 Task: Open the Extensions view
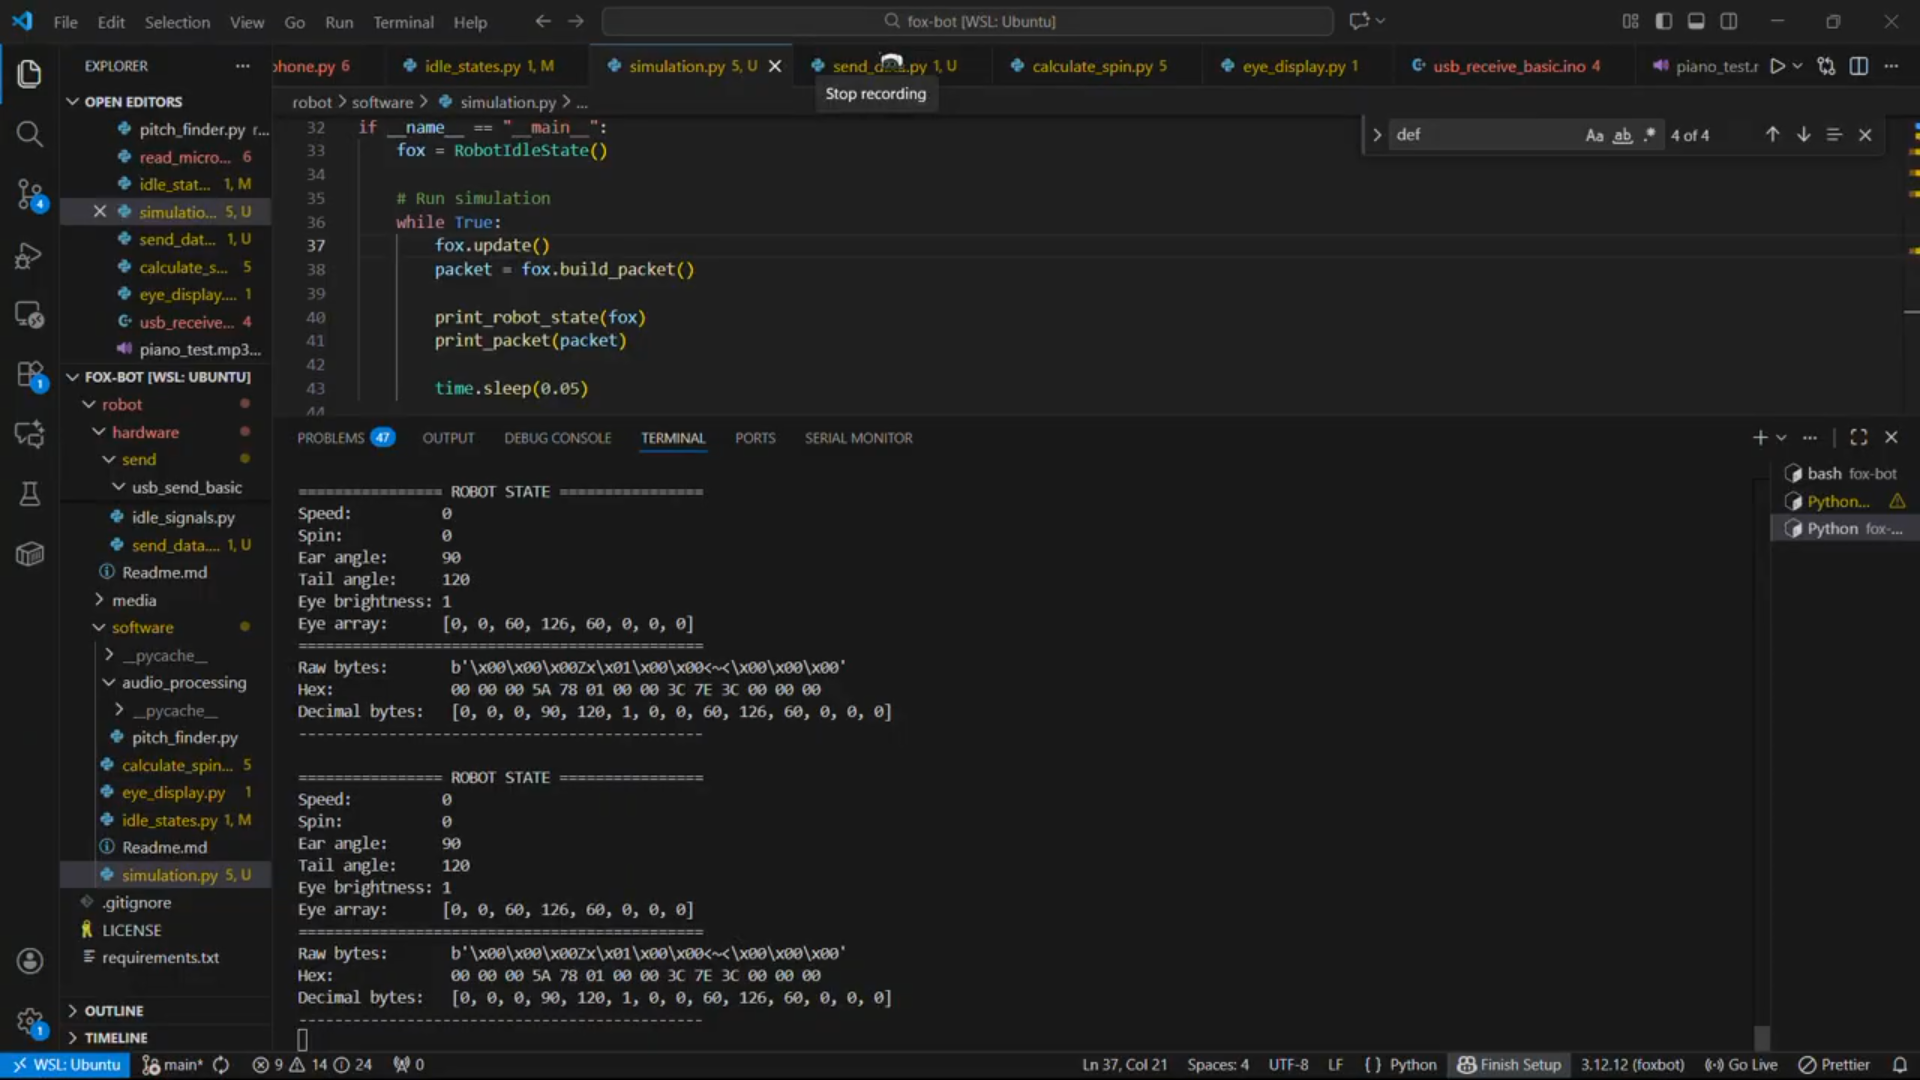[29, 375]
